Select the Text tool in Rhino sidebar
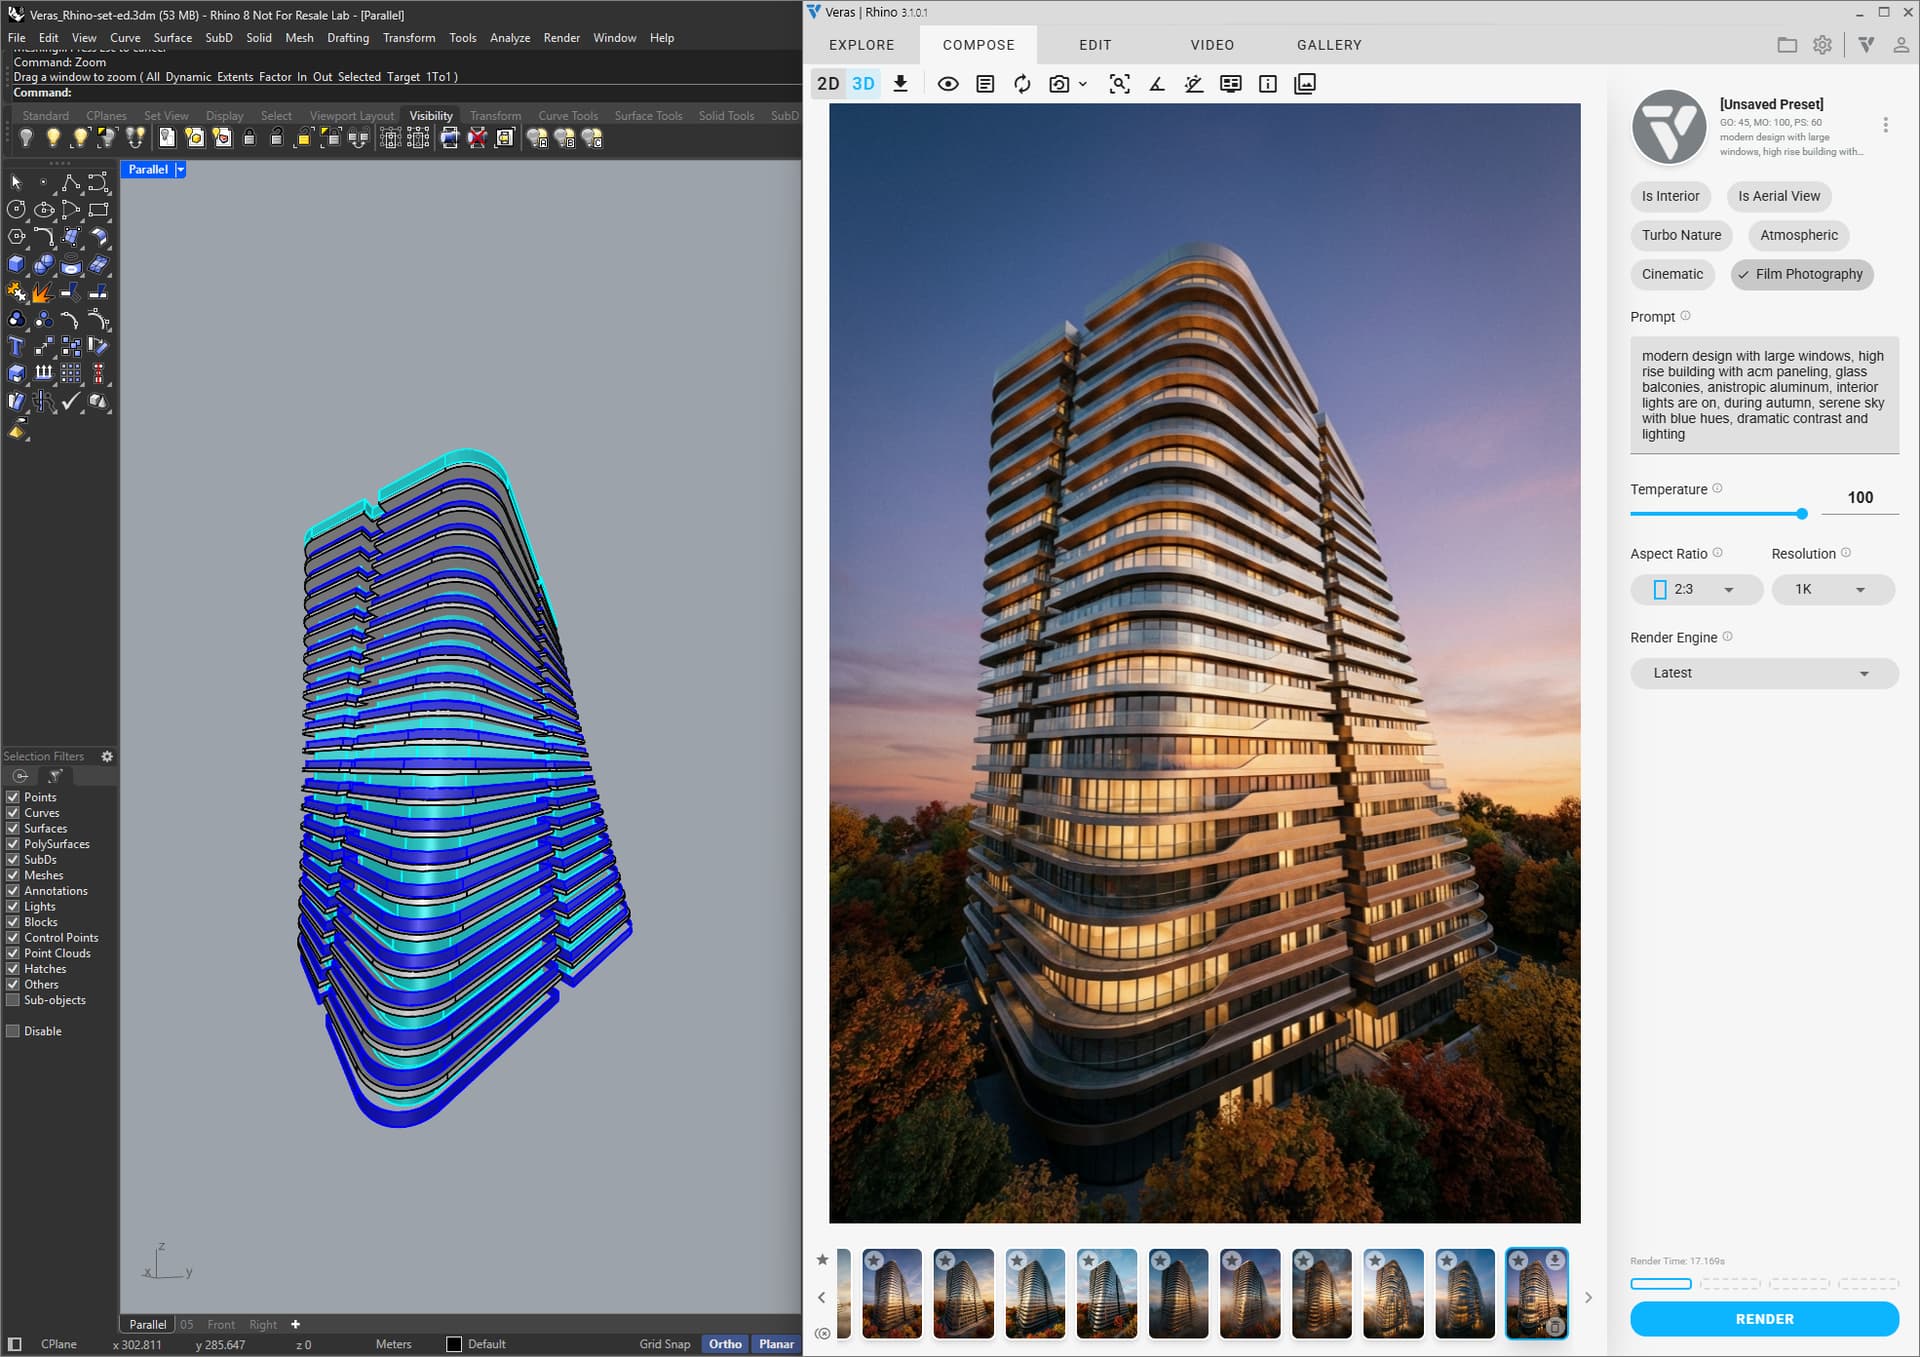This screenshot has height=1357, width=1920. tap(16, 347)
